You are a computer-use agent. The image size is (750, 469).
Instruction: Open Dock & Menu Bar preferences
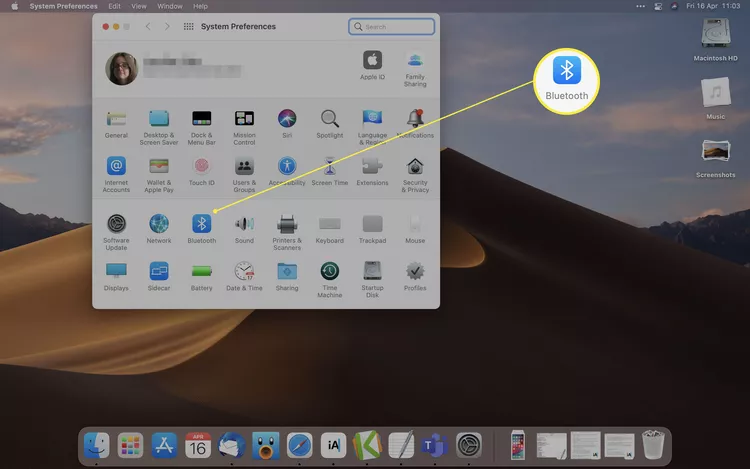[x=201, y=128]
